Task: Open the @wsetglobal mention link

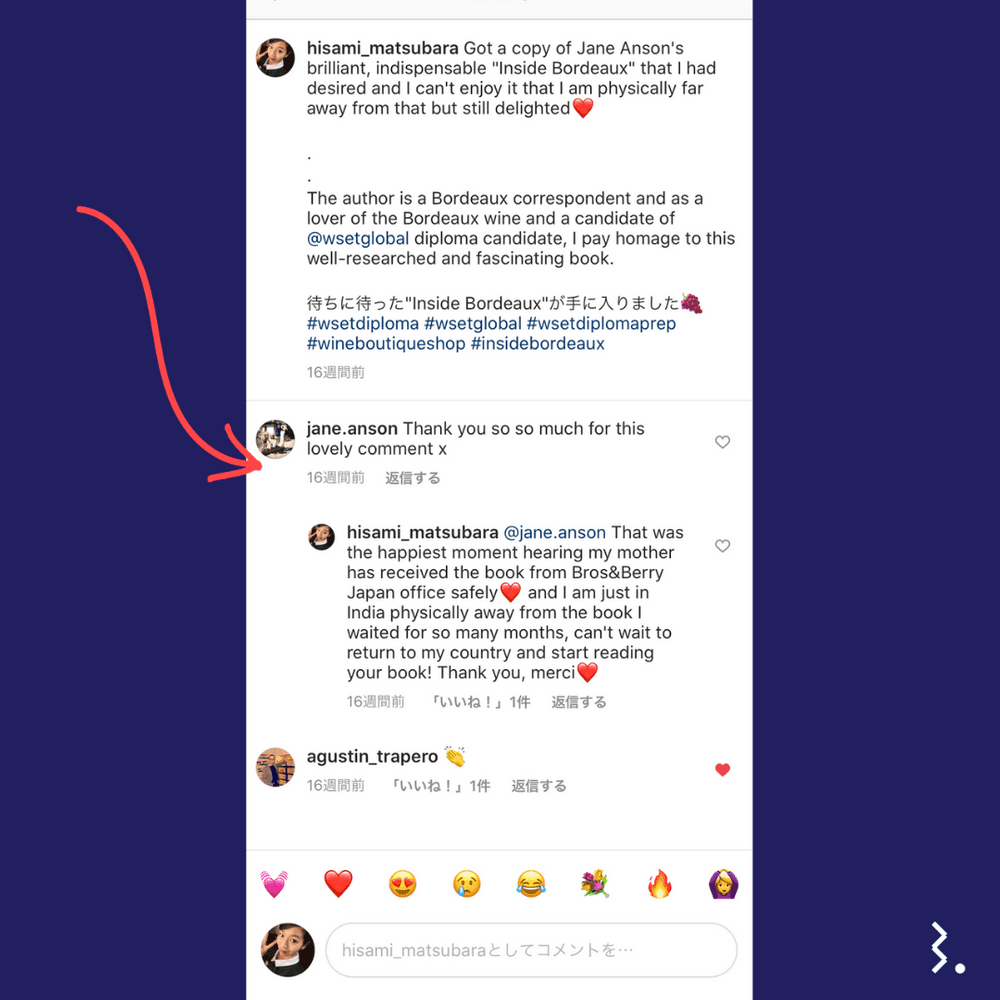Action: tap(358, 239)
